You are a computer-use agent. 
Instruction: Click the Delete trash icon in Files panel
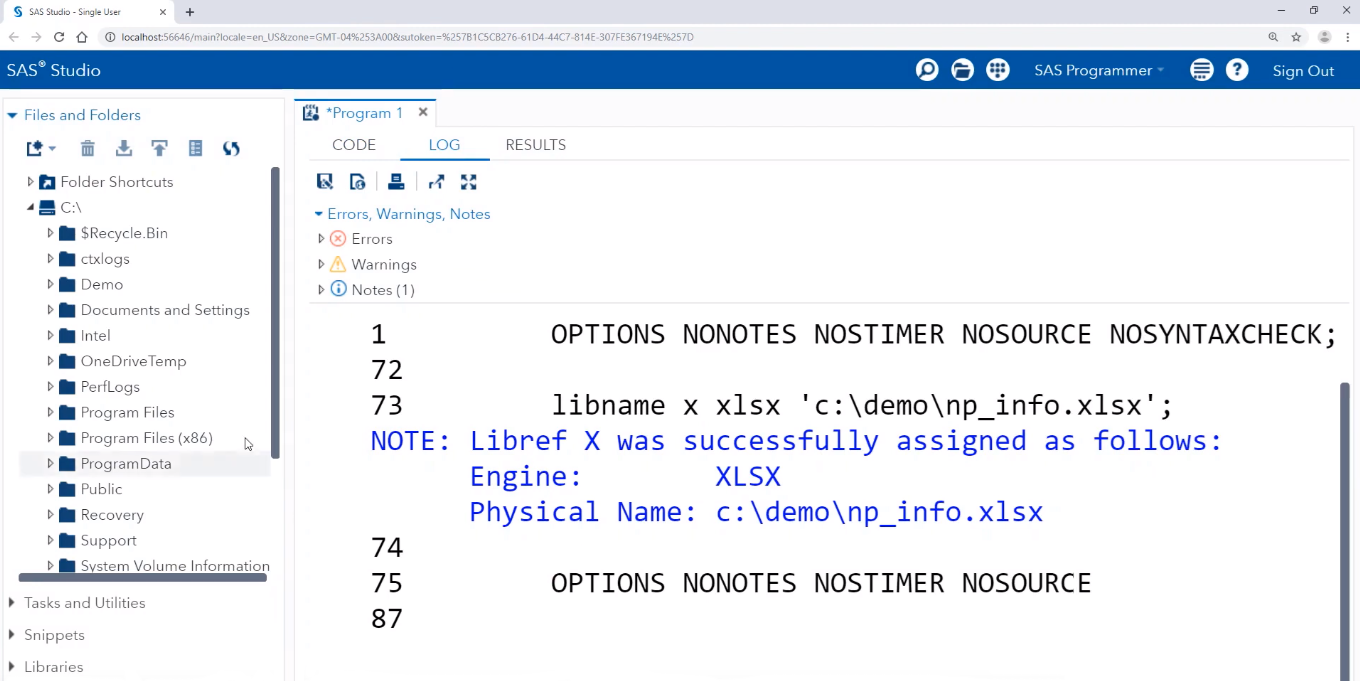coord(88,148)
